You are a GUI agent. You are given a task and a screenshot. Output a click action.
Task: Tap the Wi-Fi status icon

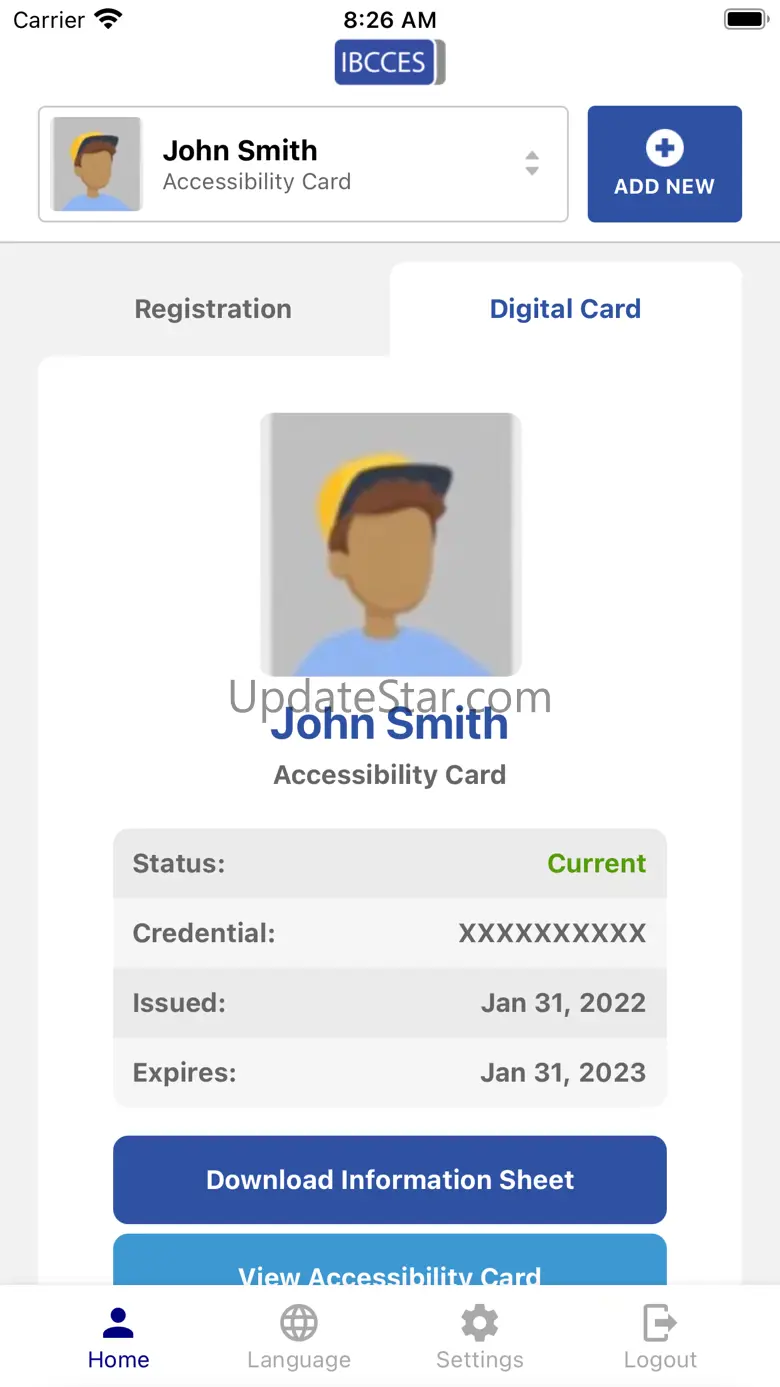point(107,19)
